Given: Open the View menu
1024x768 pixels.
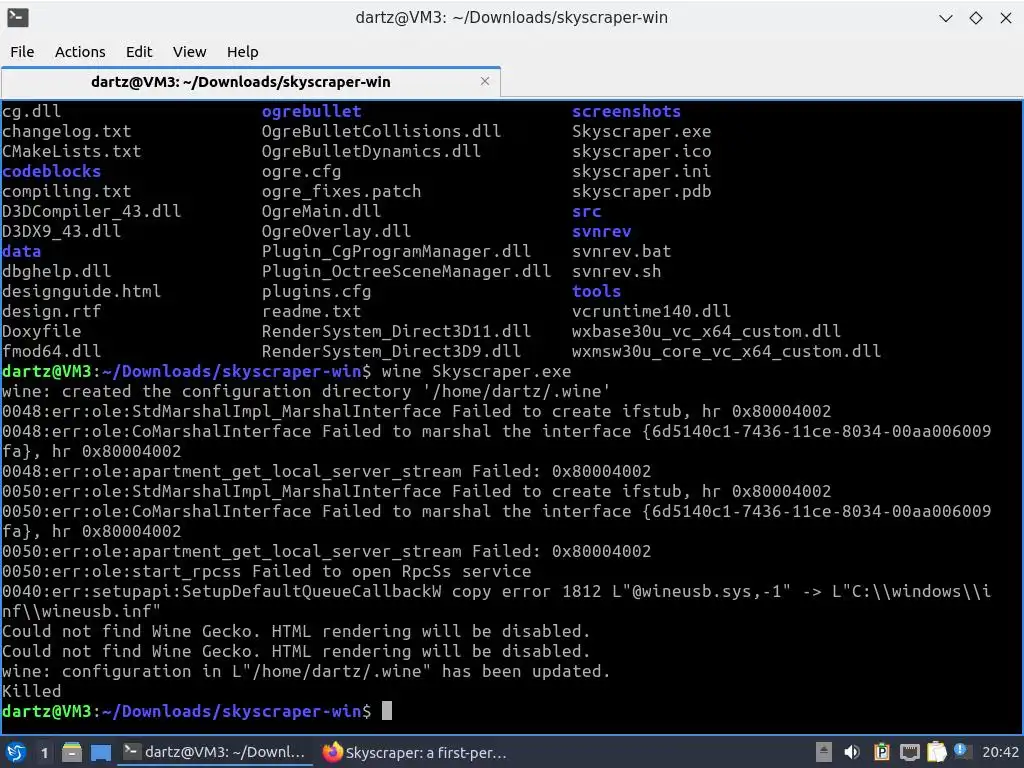Looking at the screenshot, I should click(x=189, y=52).
